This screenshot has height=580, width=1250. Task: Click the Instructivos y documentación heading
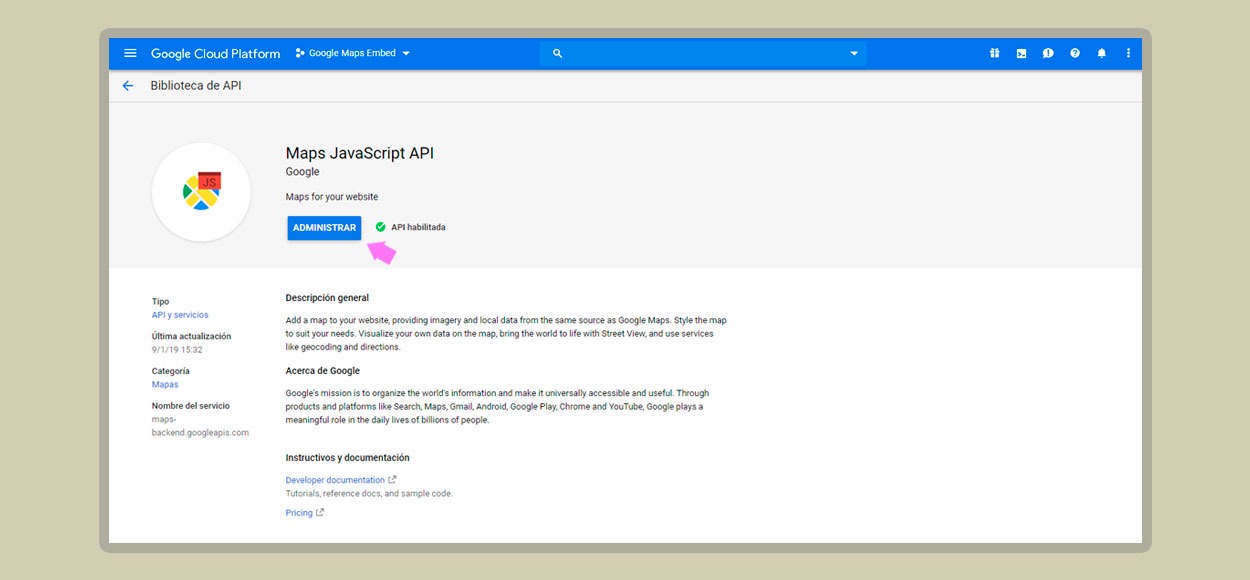click(347, 458)
